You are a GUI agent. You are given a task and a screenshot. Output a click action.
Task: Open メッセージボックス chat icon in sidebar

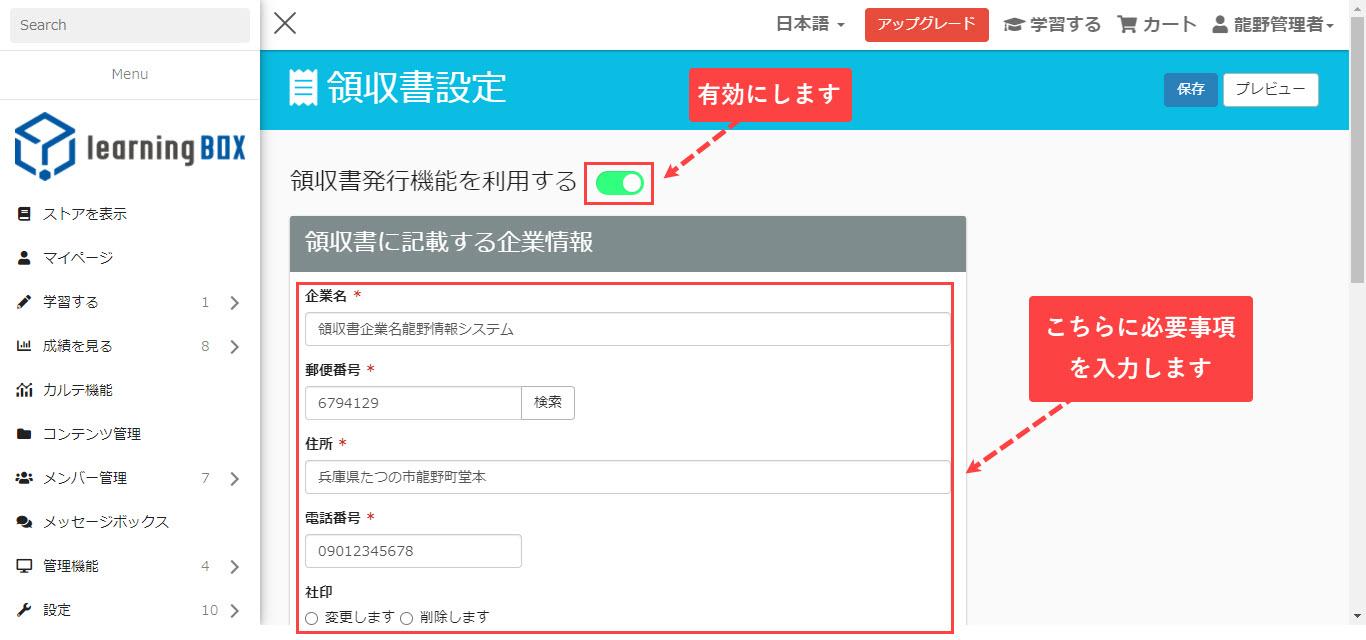24,522
